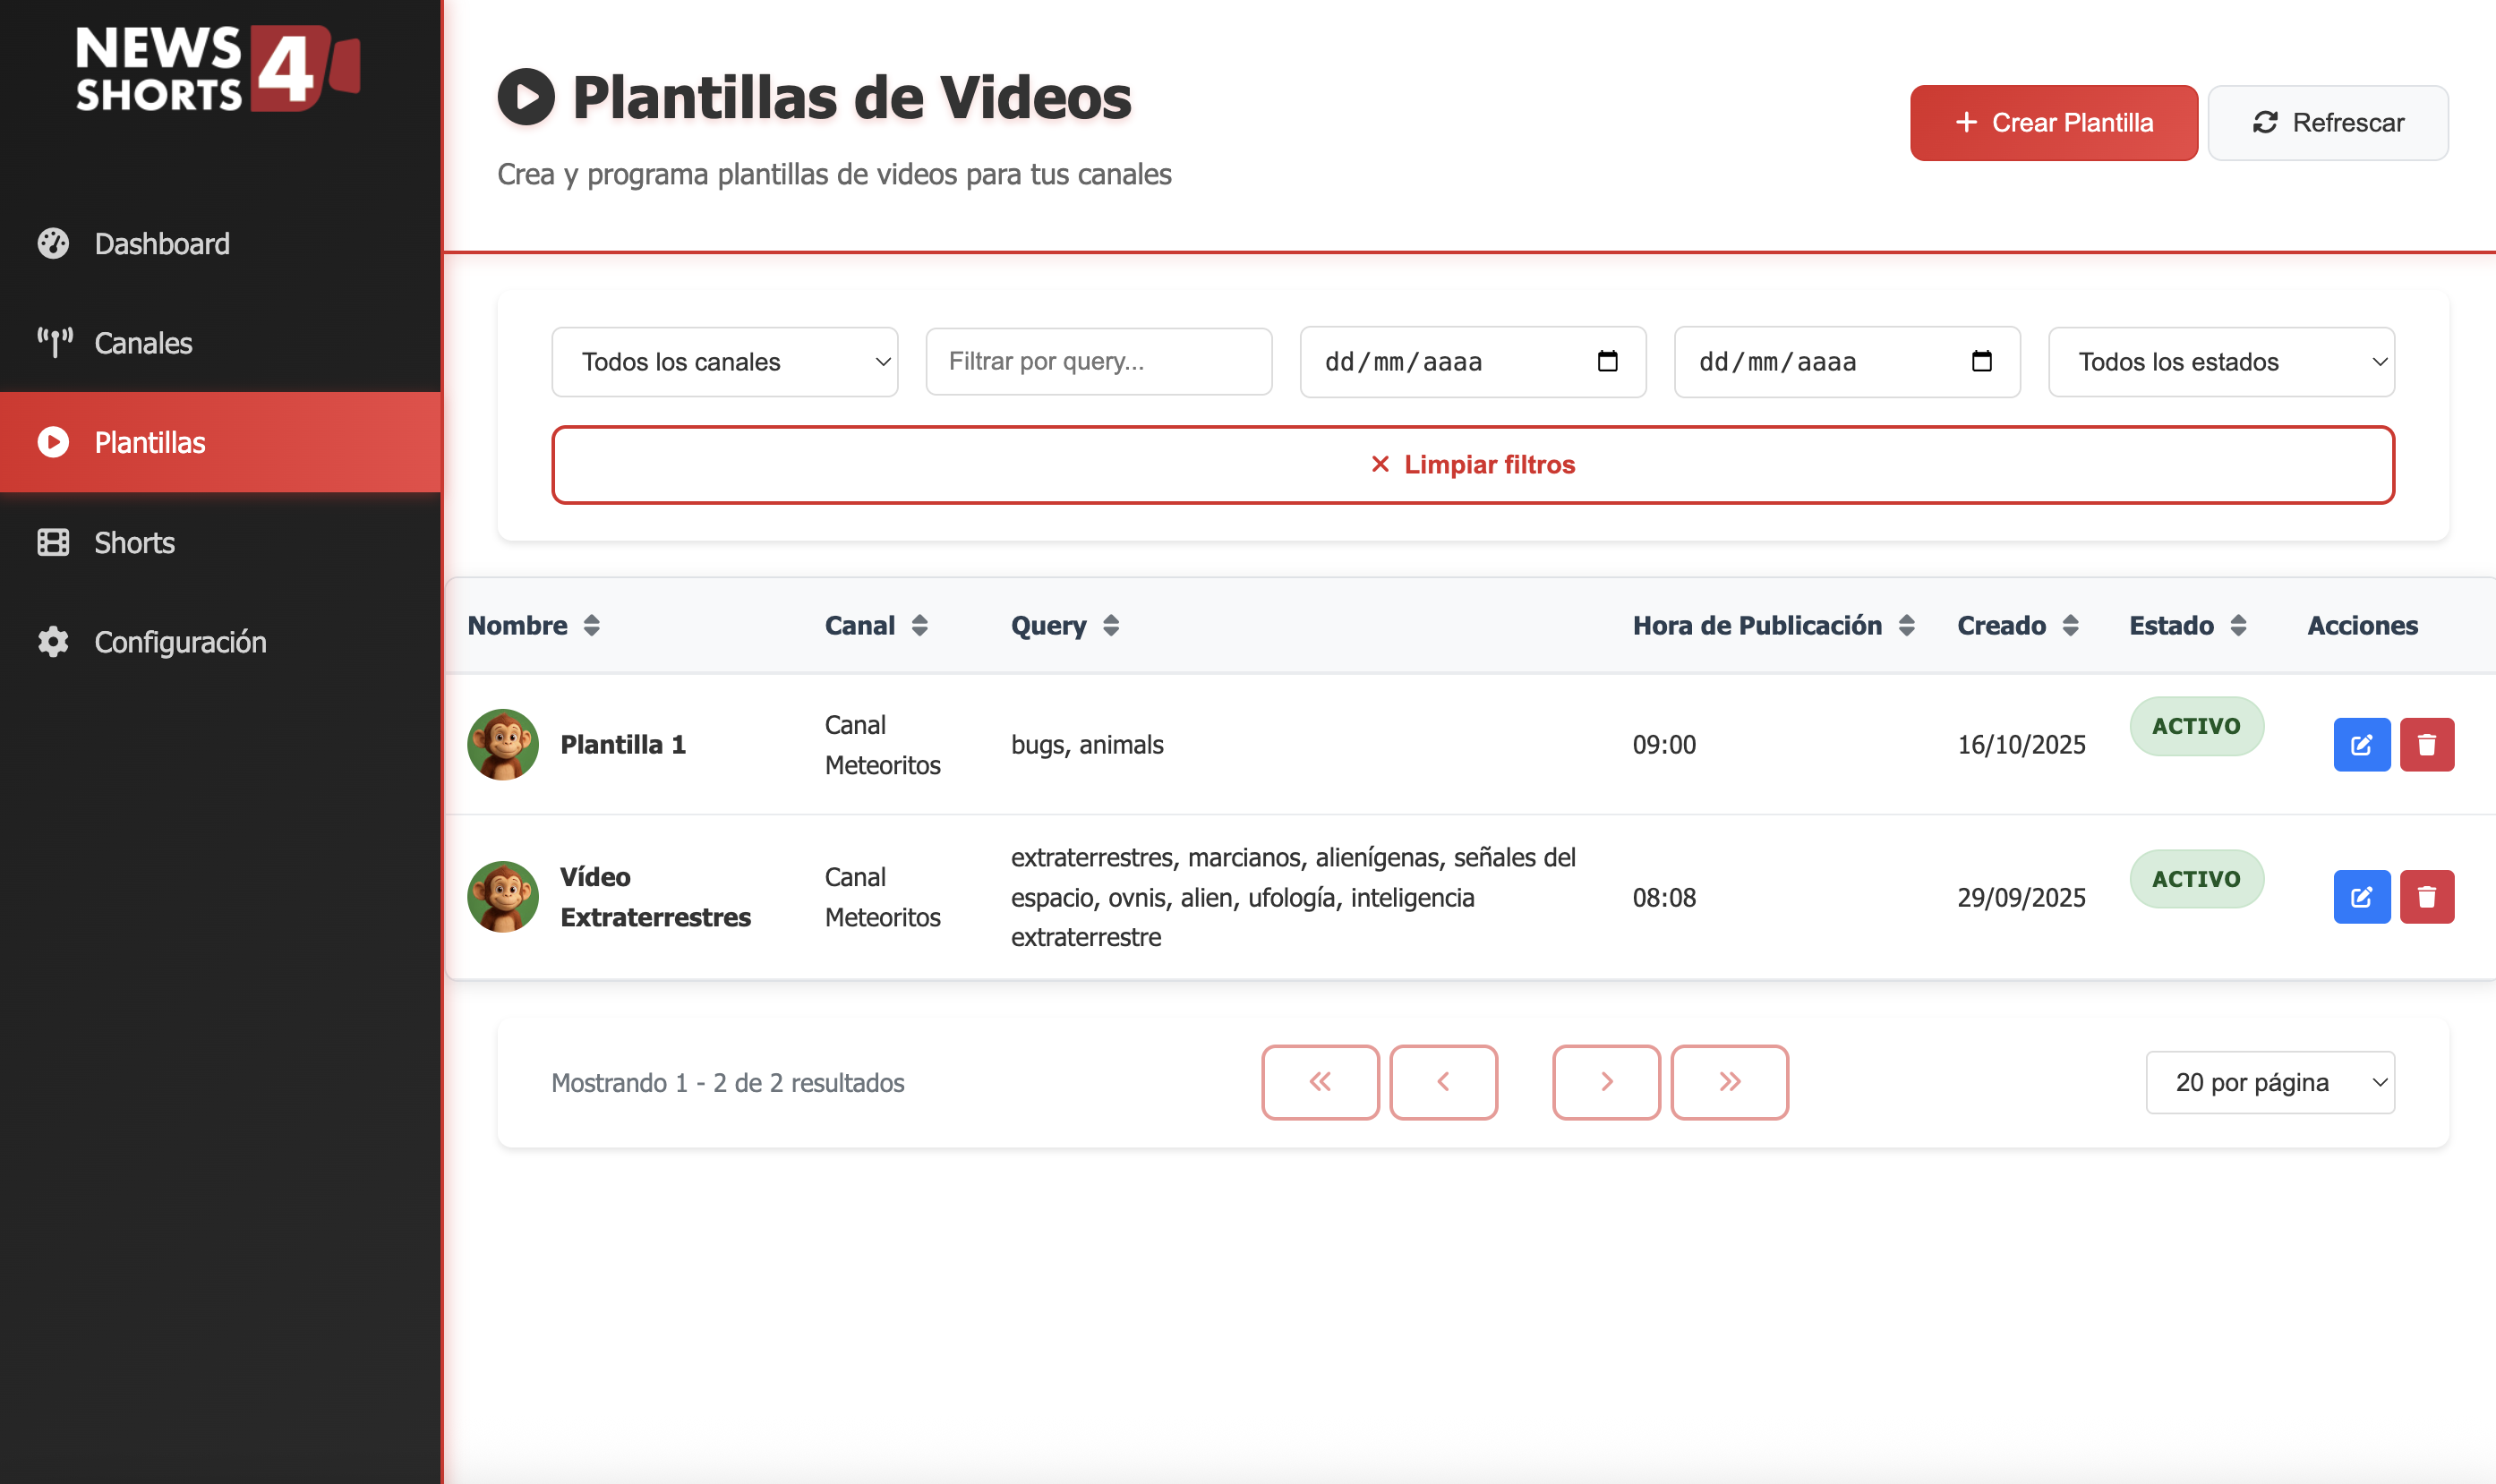Delete the Plantilla 1 template
This screenshot has height=1484, width=2496.
coord(2426,744)
